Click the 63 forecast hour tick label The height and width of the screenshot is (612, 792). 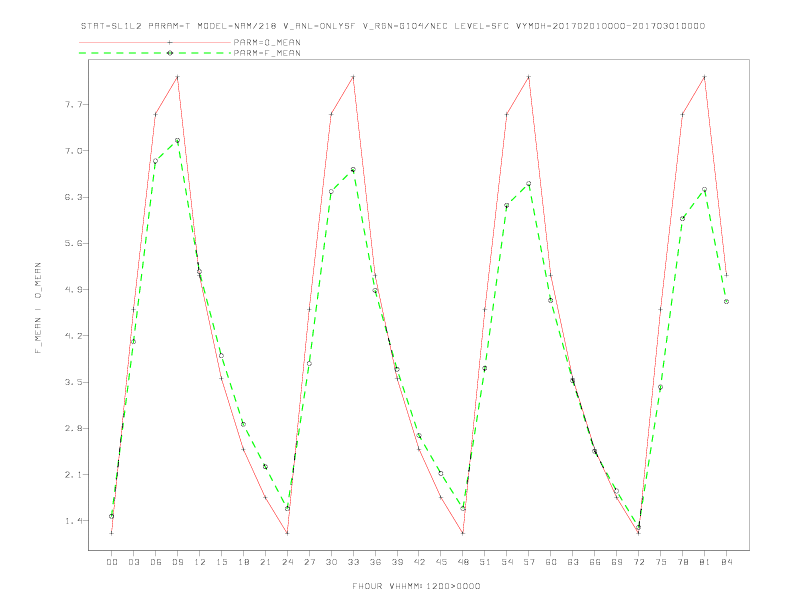573,562
